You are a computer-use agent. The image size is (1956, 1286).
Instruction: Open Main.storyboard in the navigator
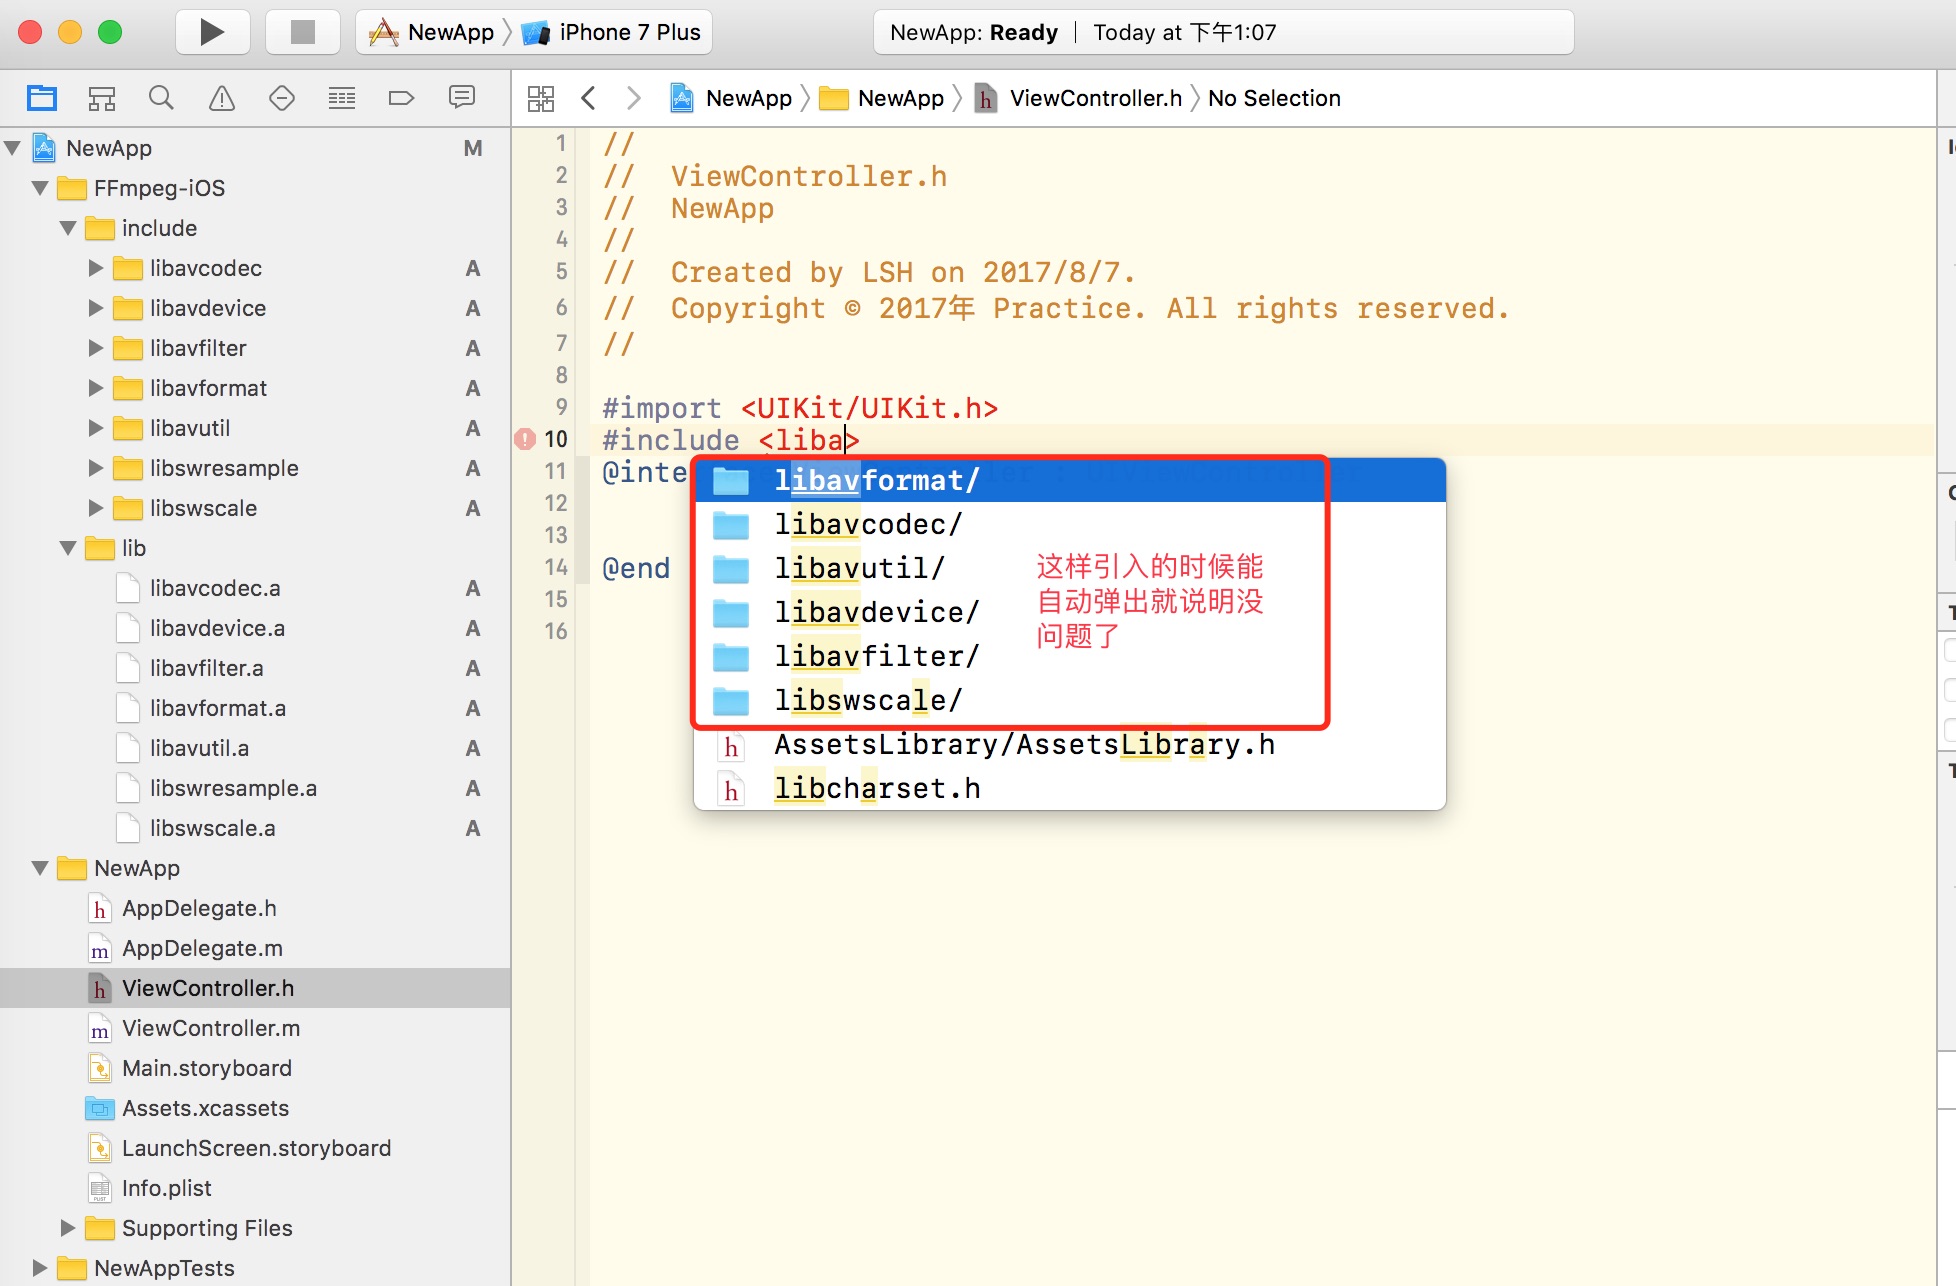(206, 1068)
